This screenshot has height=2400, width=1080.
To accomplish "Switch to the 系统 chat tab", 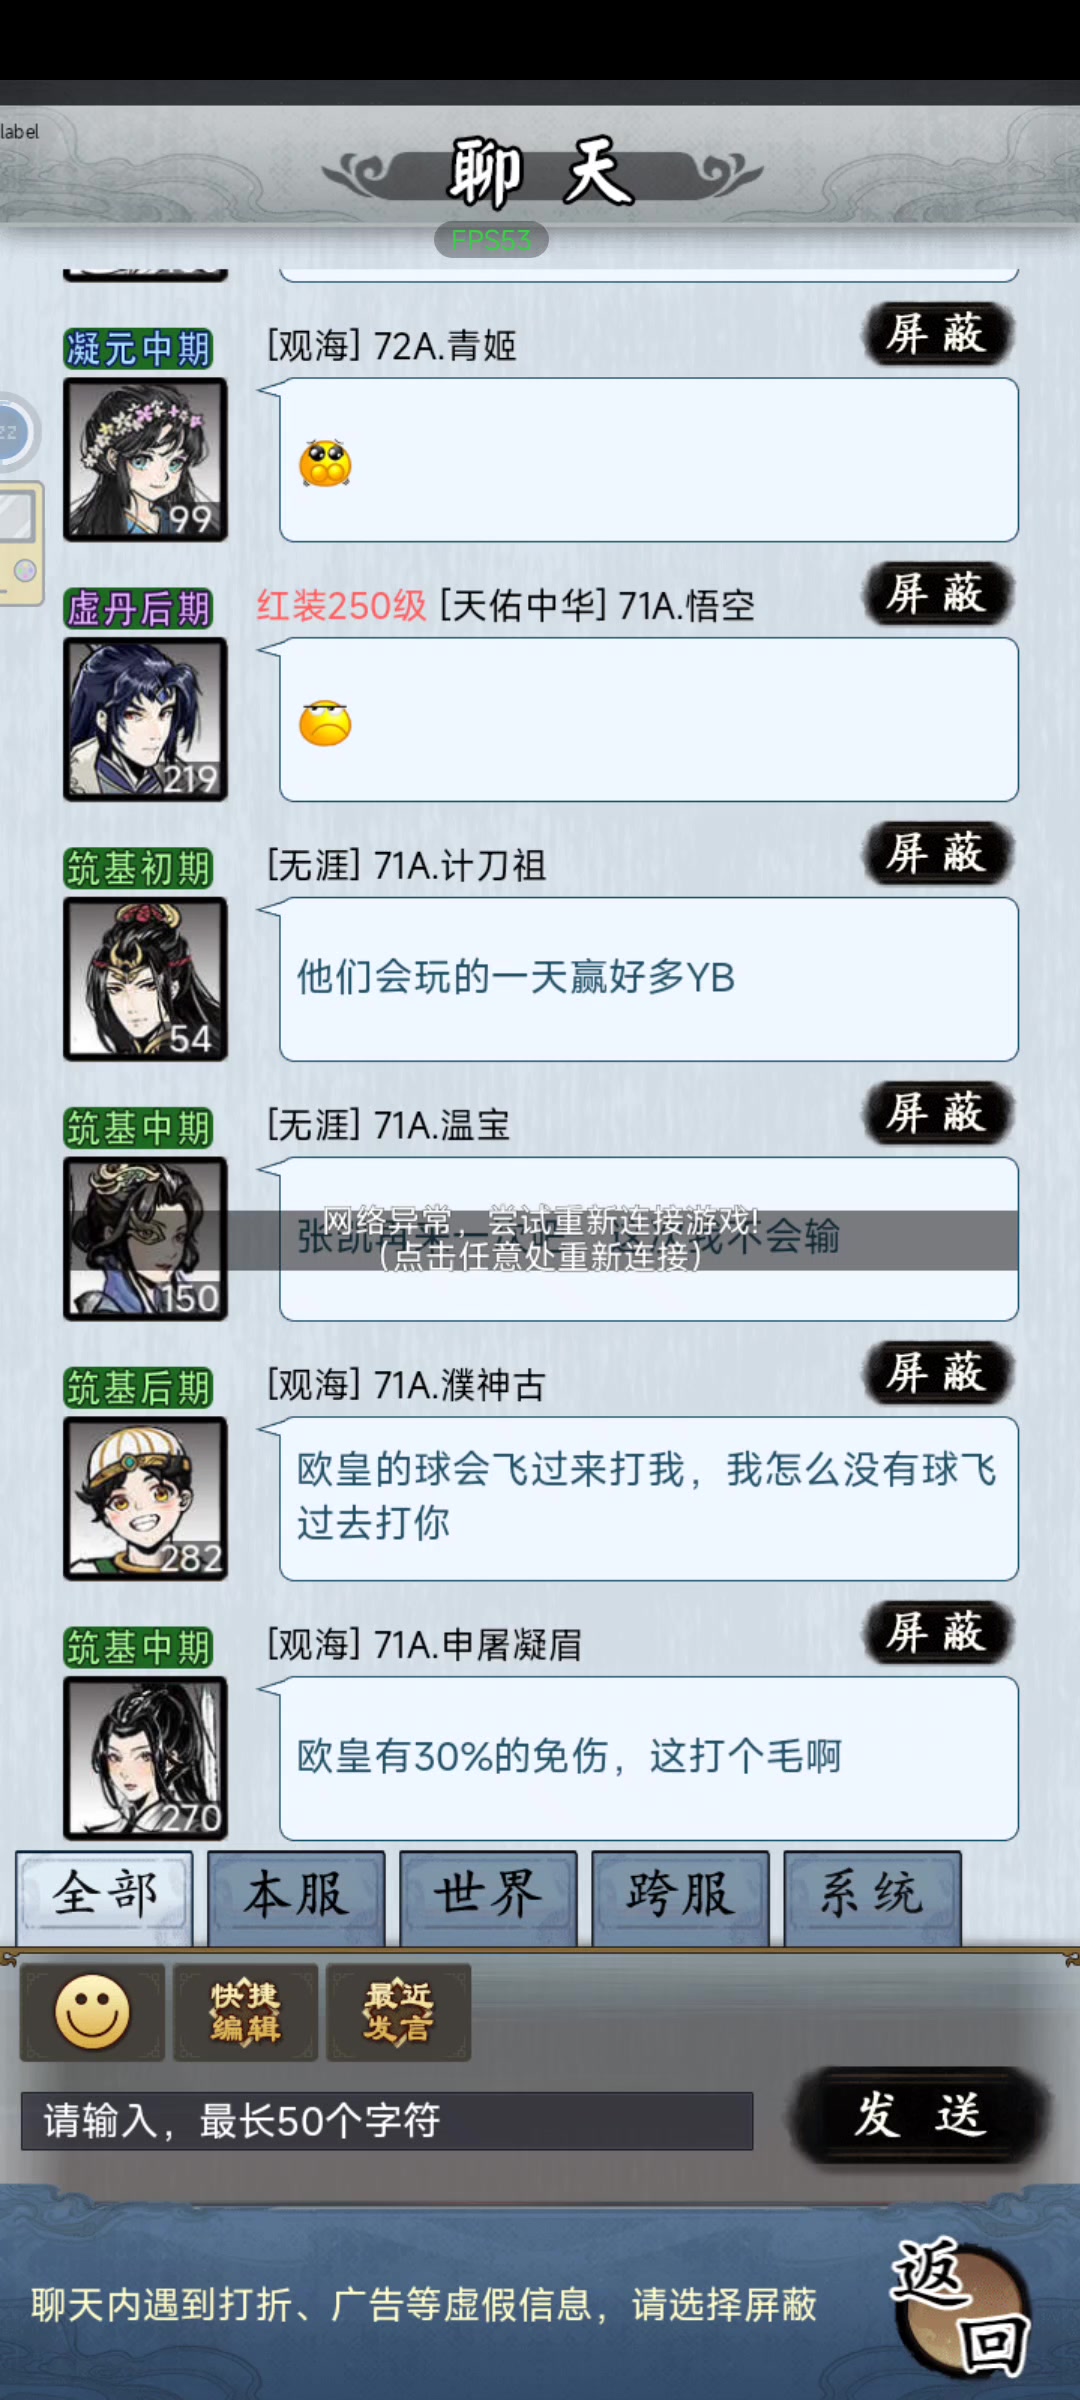I will point(873,1897).
